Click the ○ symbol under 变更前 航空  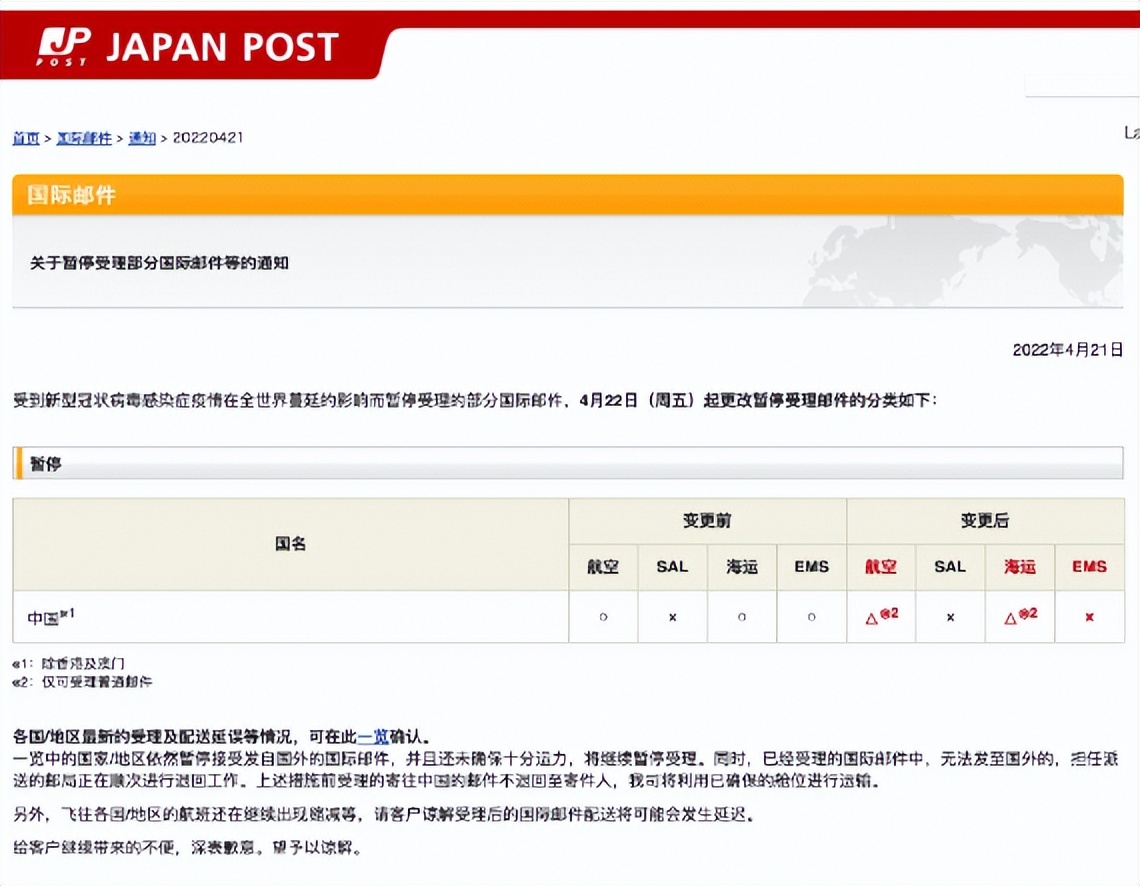(602, 618)
